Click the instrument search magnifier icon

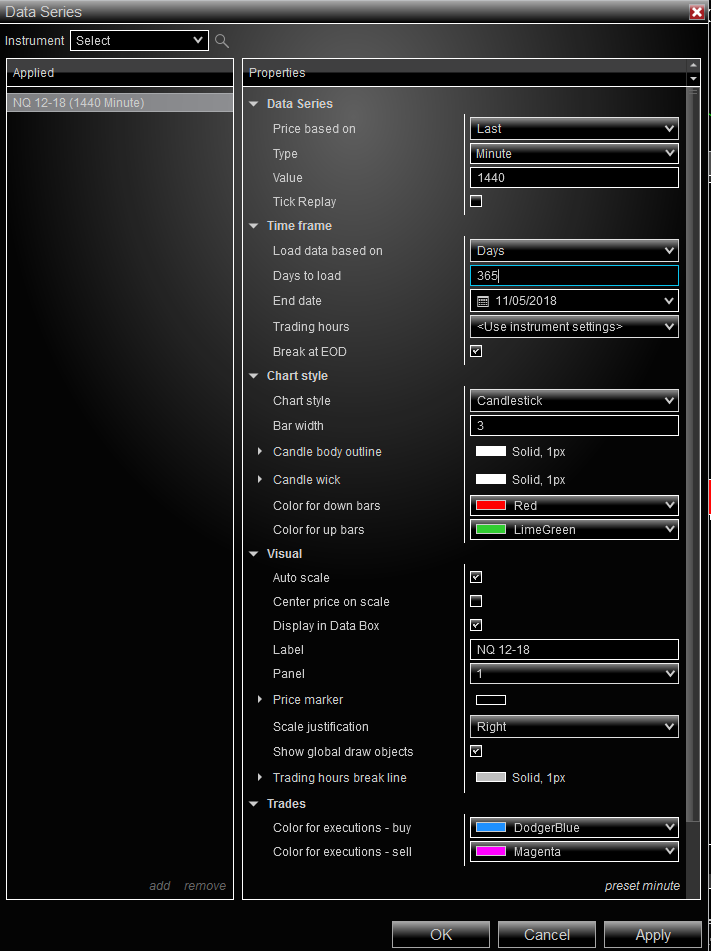[x=222, y=41]
